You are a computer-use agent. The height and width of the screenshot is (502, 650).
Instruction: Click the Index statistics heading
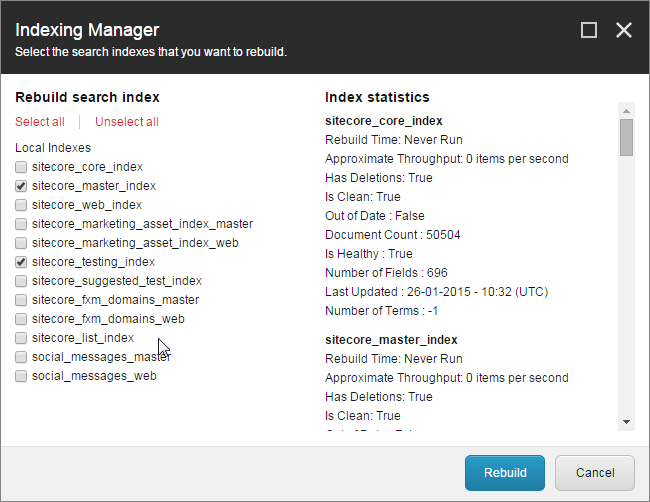pyautogui.click(x=377, y=97)
